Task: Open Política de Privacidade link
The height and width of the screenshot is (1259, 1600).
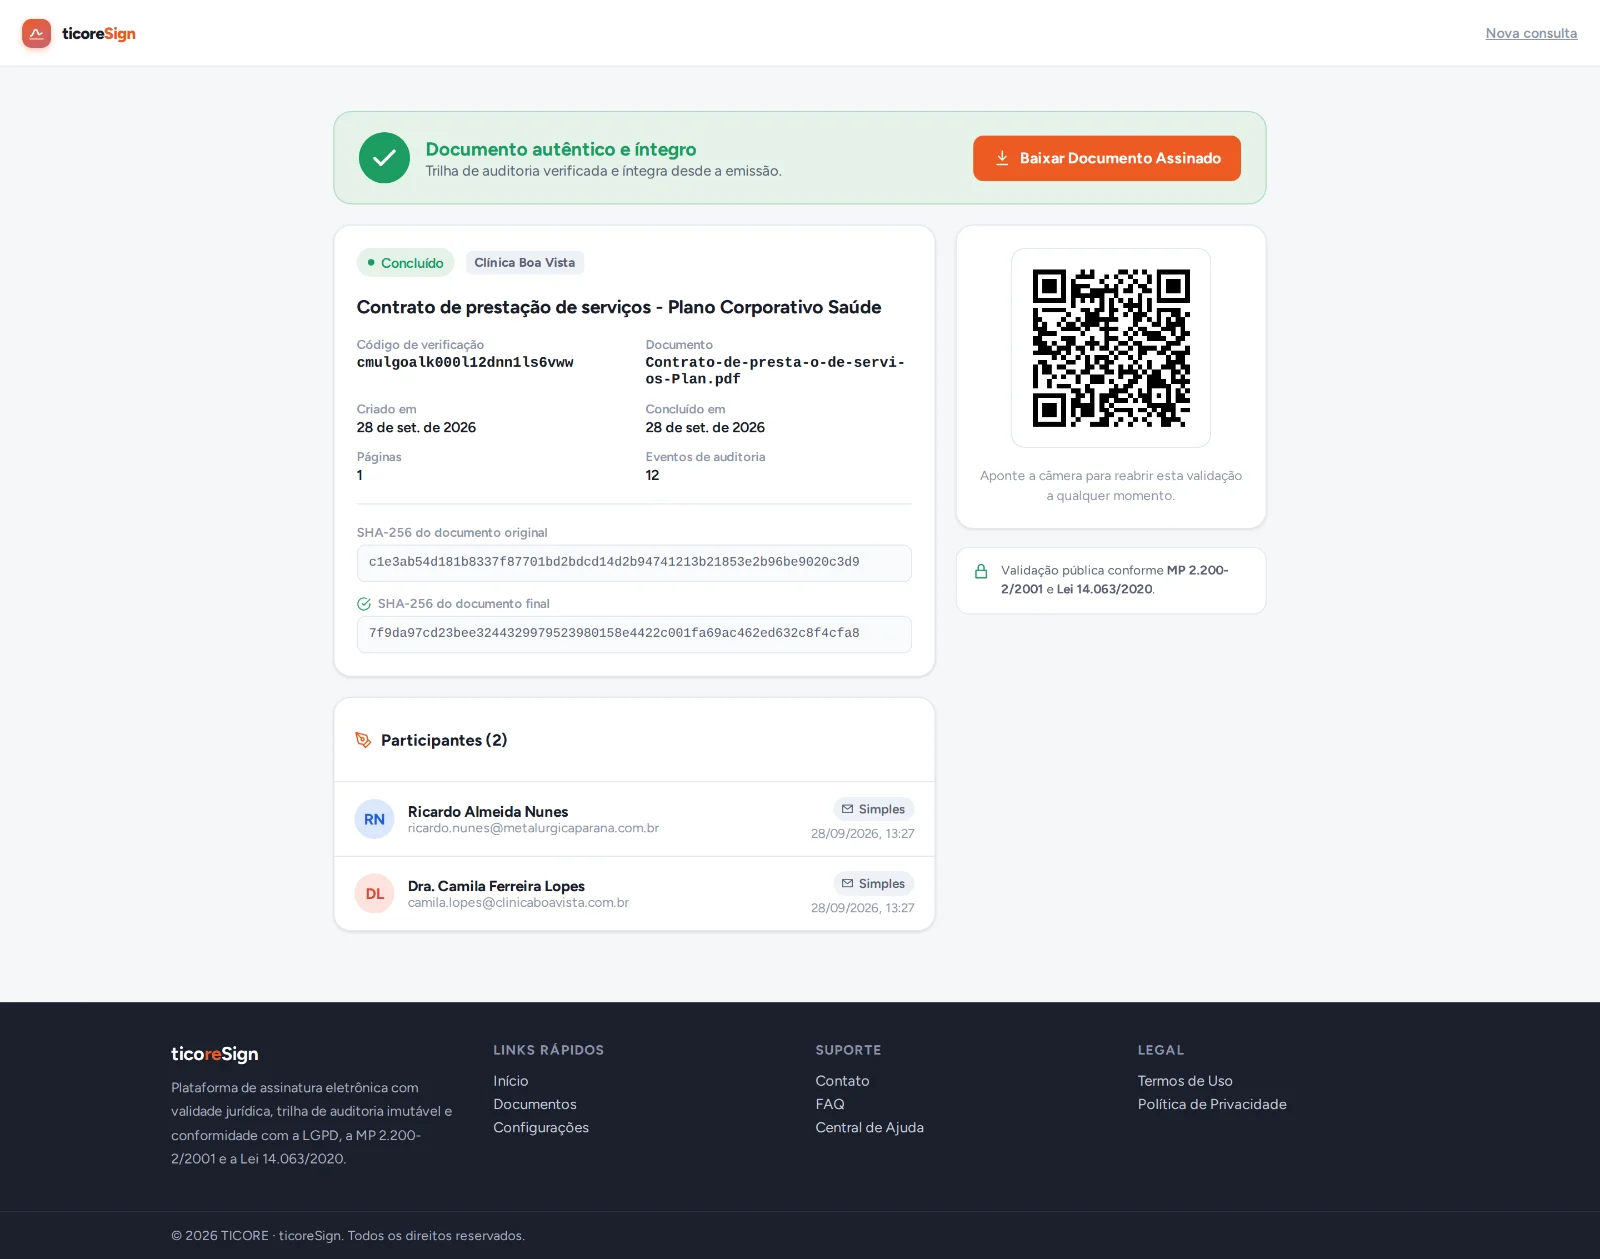Action: tap(1212, 1104)
